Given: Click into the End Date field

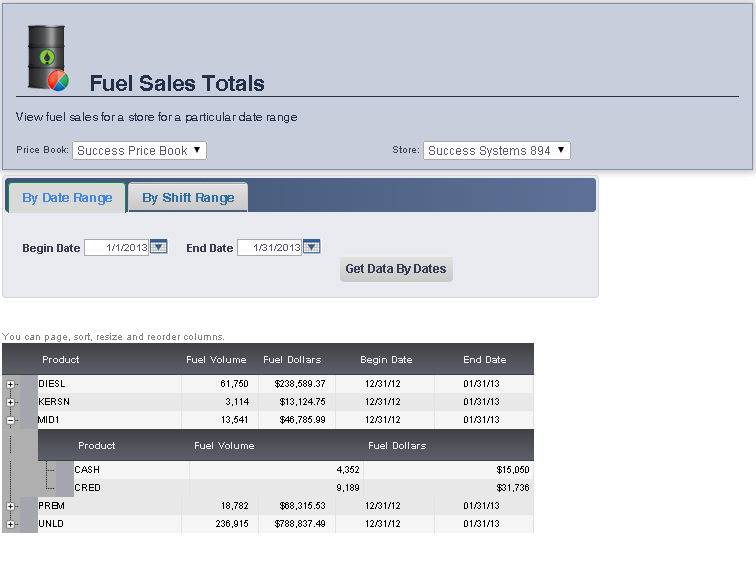Looking at the screenshot, I should [269, 247].
